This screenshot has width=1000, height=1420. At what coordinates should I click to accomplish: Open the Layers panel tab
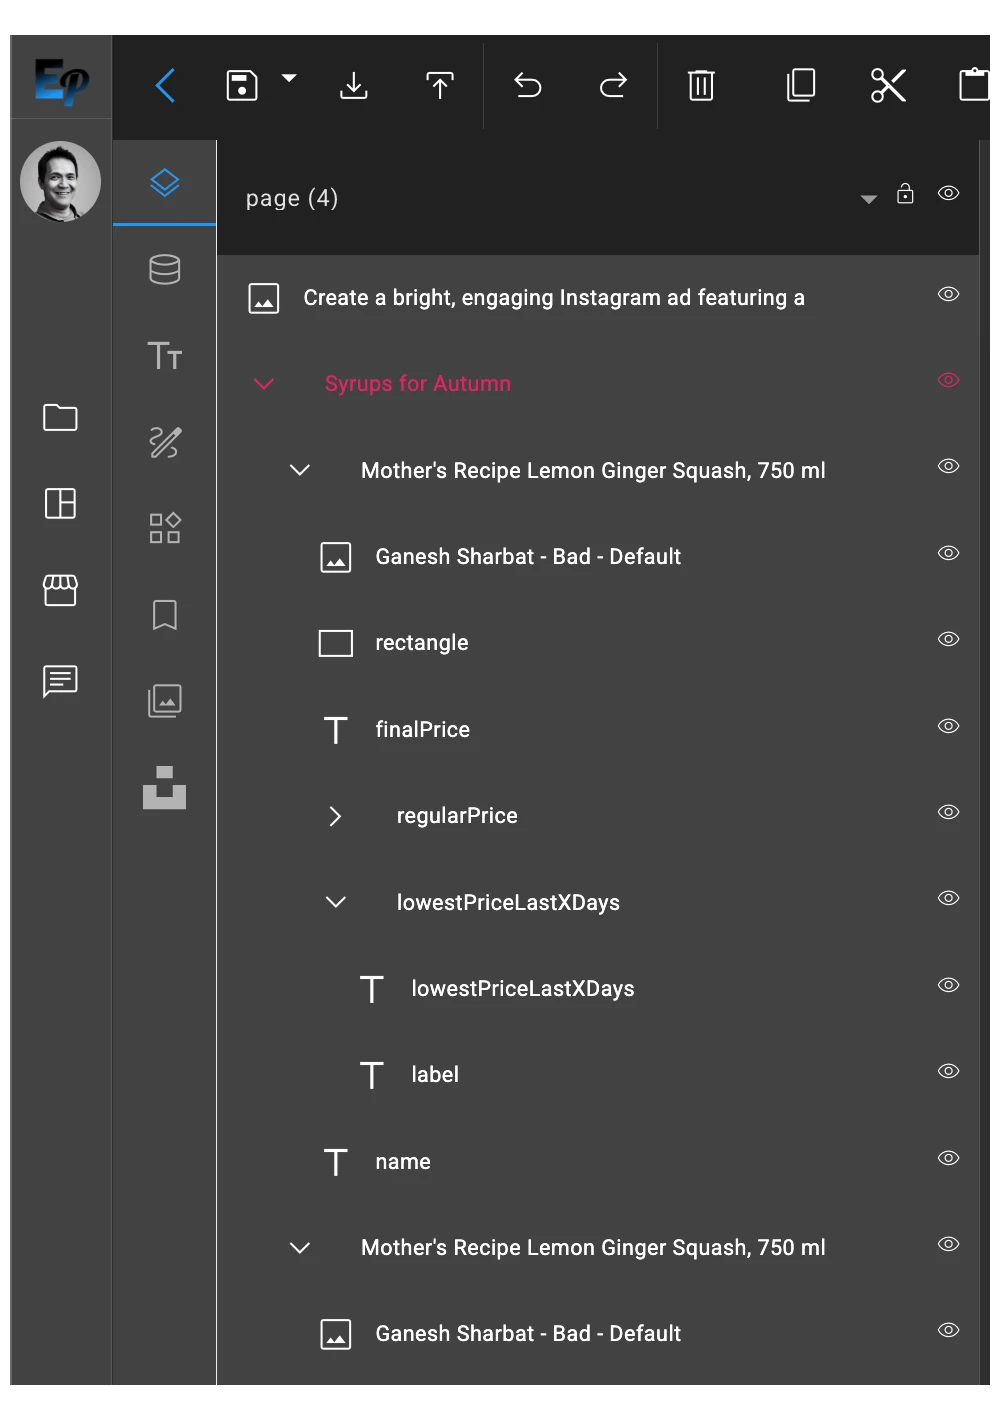pyautogui.click(x=165, y=183)
